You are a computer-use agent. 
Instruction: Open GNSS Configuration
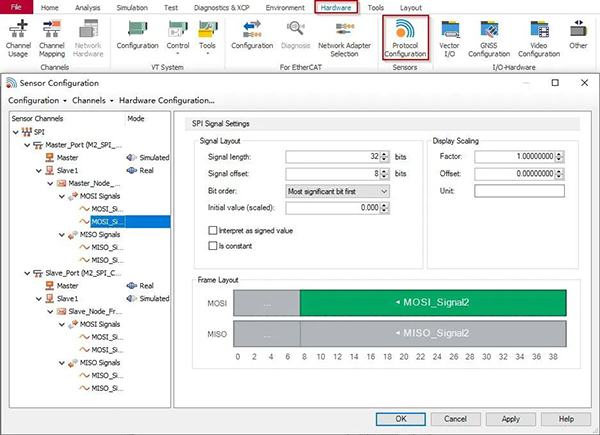point(489,38)
